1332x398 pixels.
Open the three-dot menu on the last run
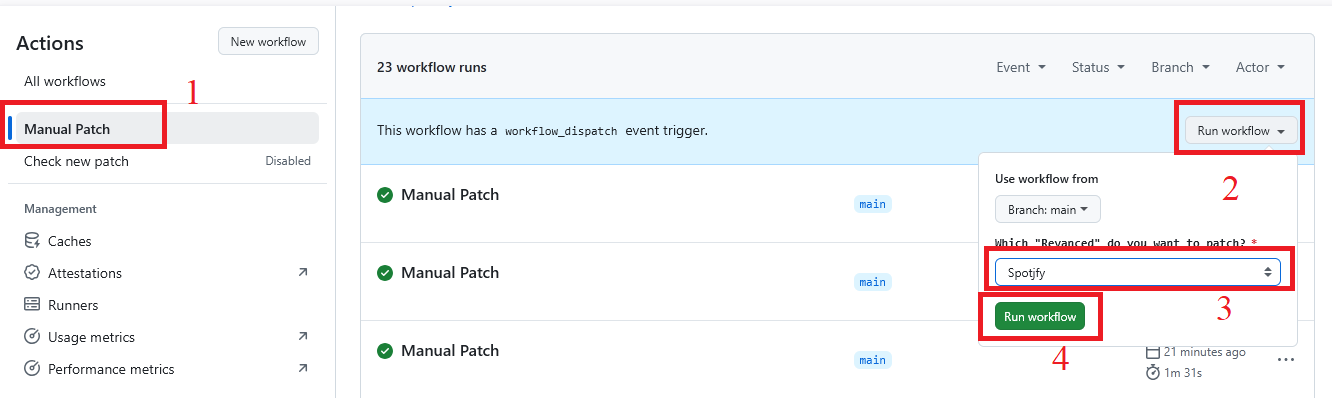pyautogui.click(x=1286, y=359)
